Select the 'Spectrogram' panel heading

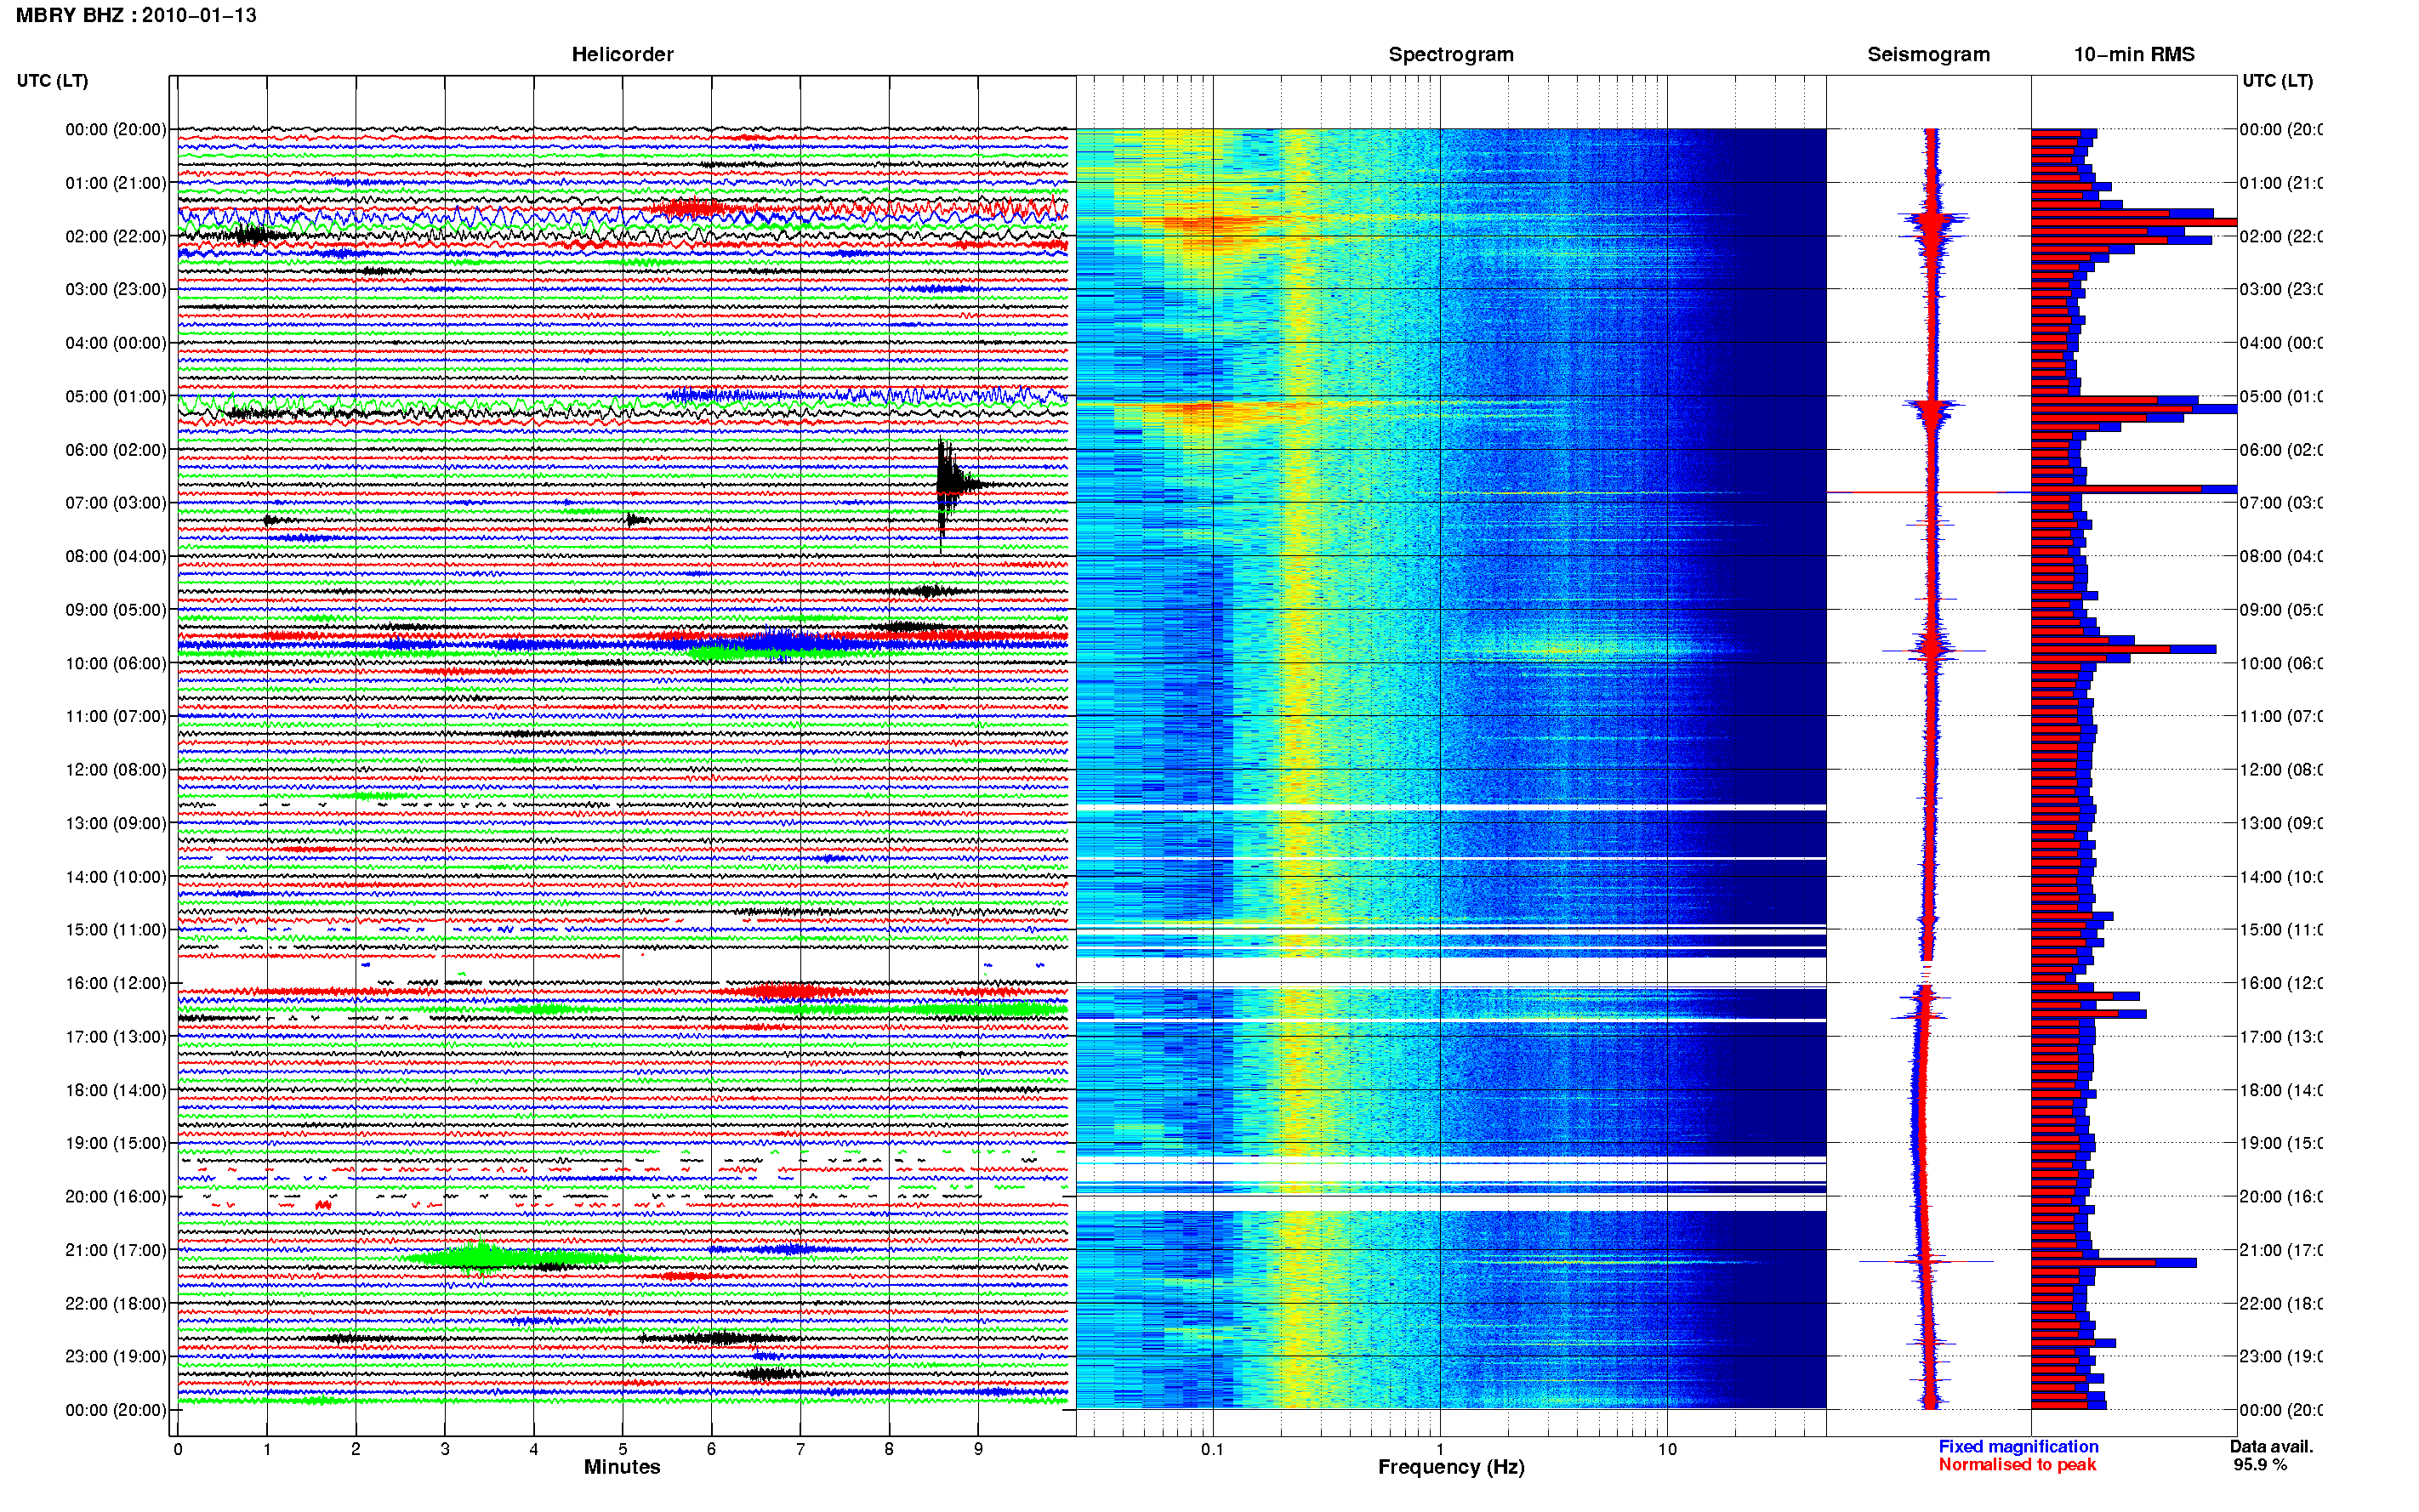click(1450, 54)
